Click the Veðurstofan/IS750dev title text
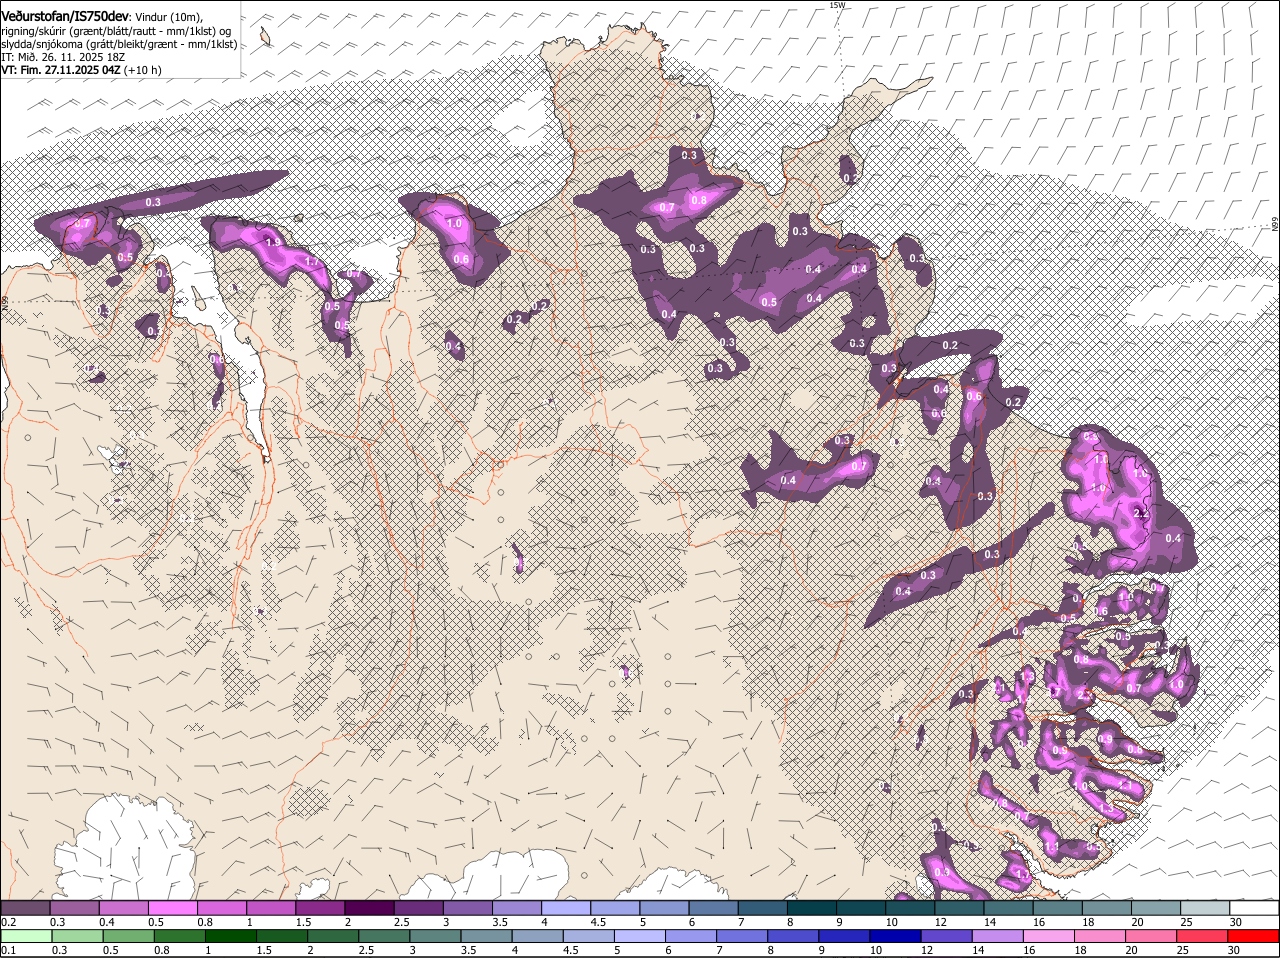The height and width of the screenshot is (958, 1280). 65,17
